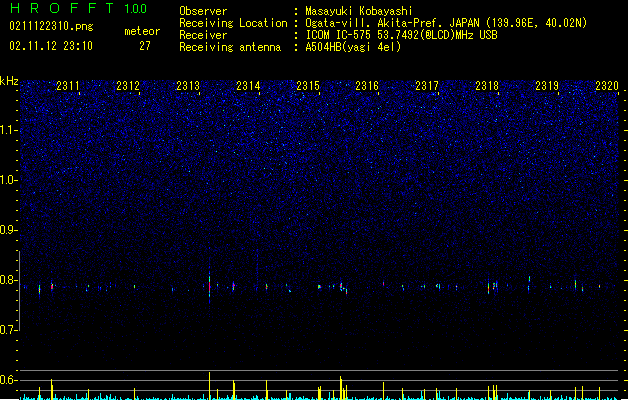Click the 'Observer' field label
Screen dimensions: 629x400
tap(203, 11)
